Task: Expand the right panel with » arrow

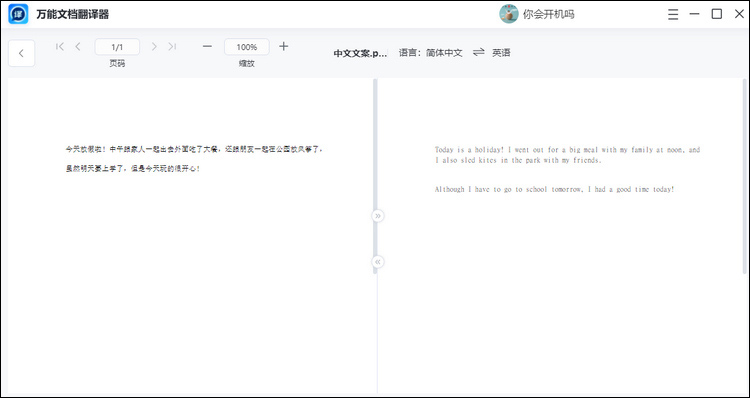Action: 378,216
